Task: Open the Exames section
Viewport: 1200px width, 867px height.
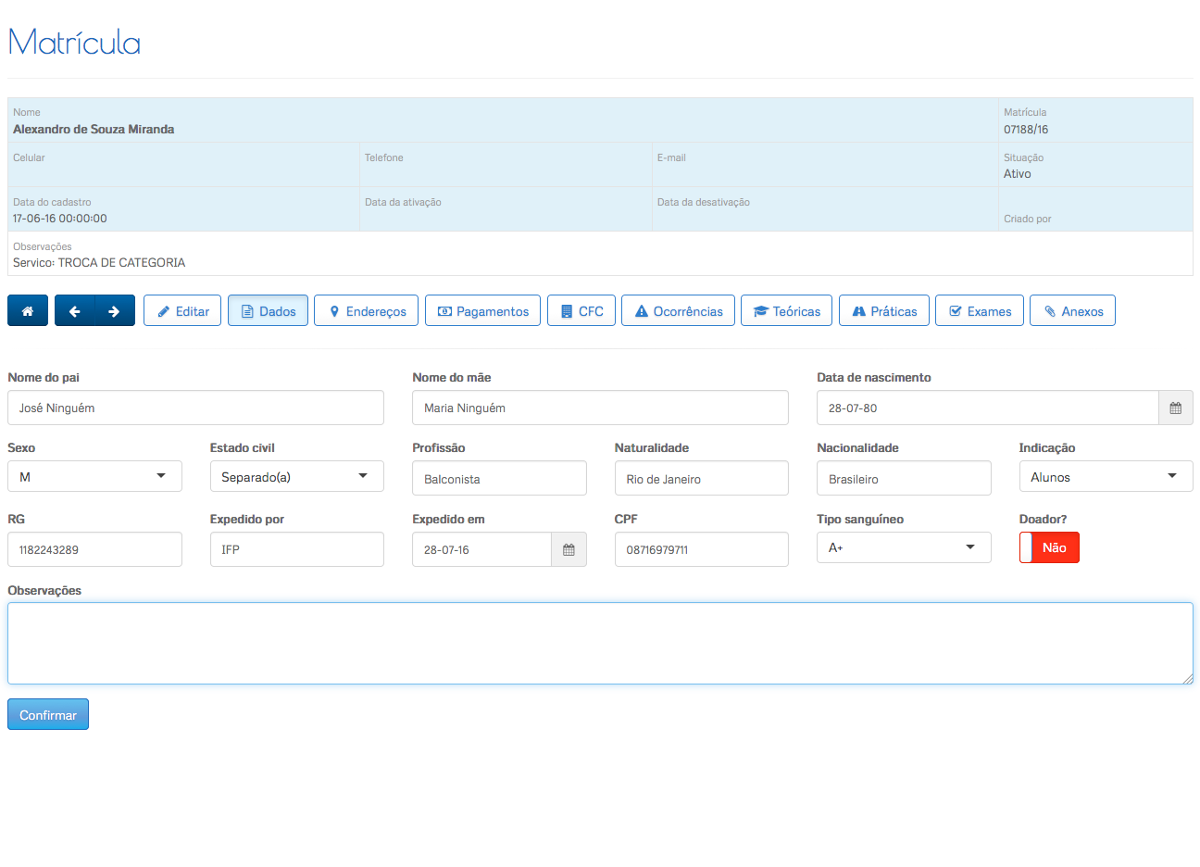Action: [x=979, y=311]
